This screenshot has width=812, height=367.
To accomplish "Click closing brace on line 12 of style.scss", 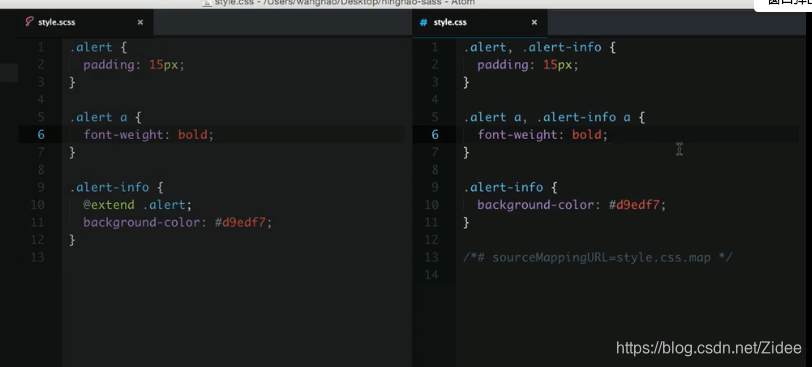I will click(x=72, y=240).
